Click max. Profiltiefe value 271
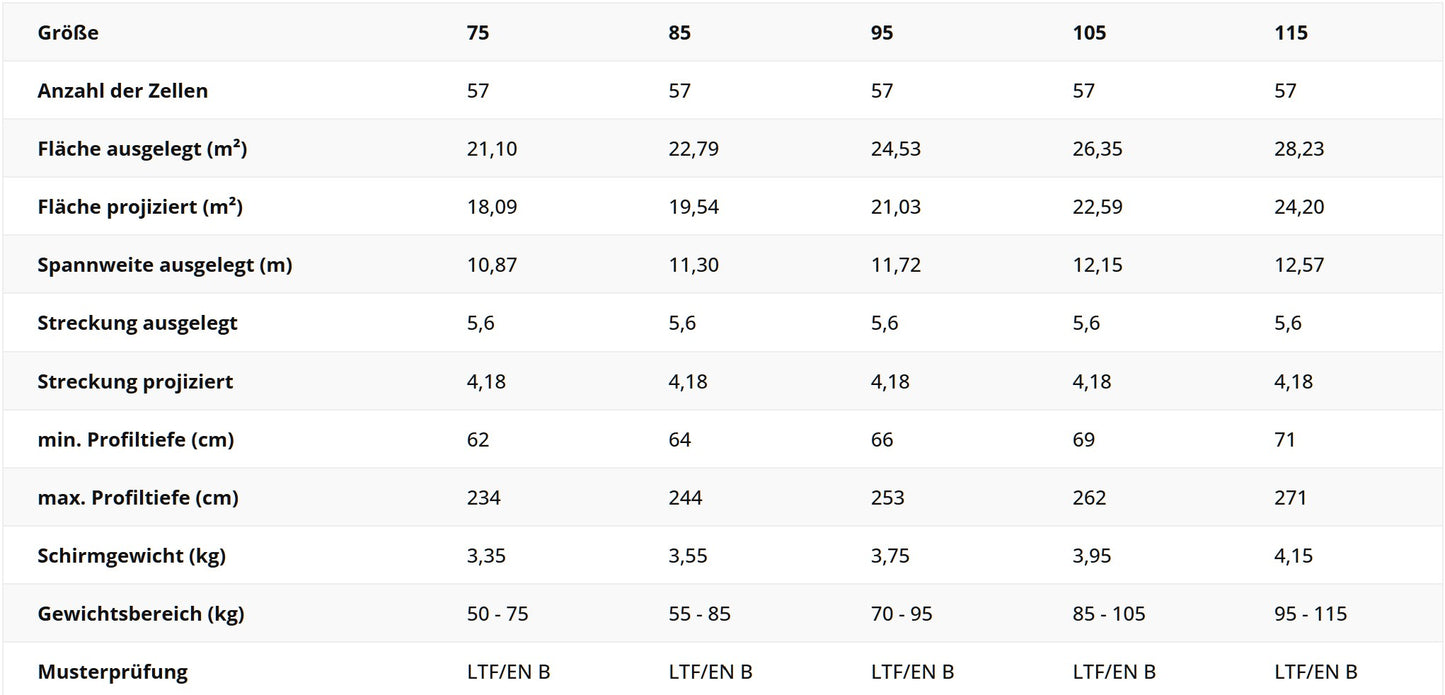 [x=1291, y=497]
